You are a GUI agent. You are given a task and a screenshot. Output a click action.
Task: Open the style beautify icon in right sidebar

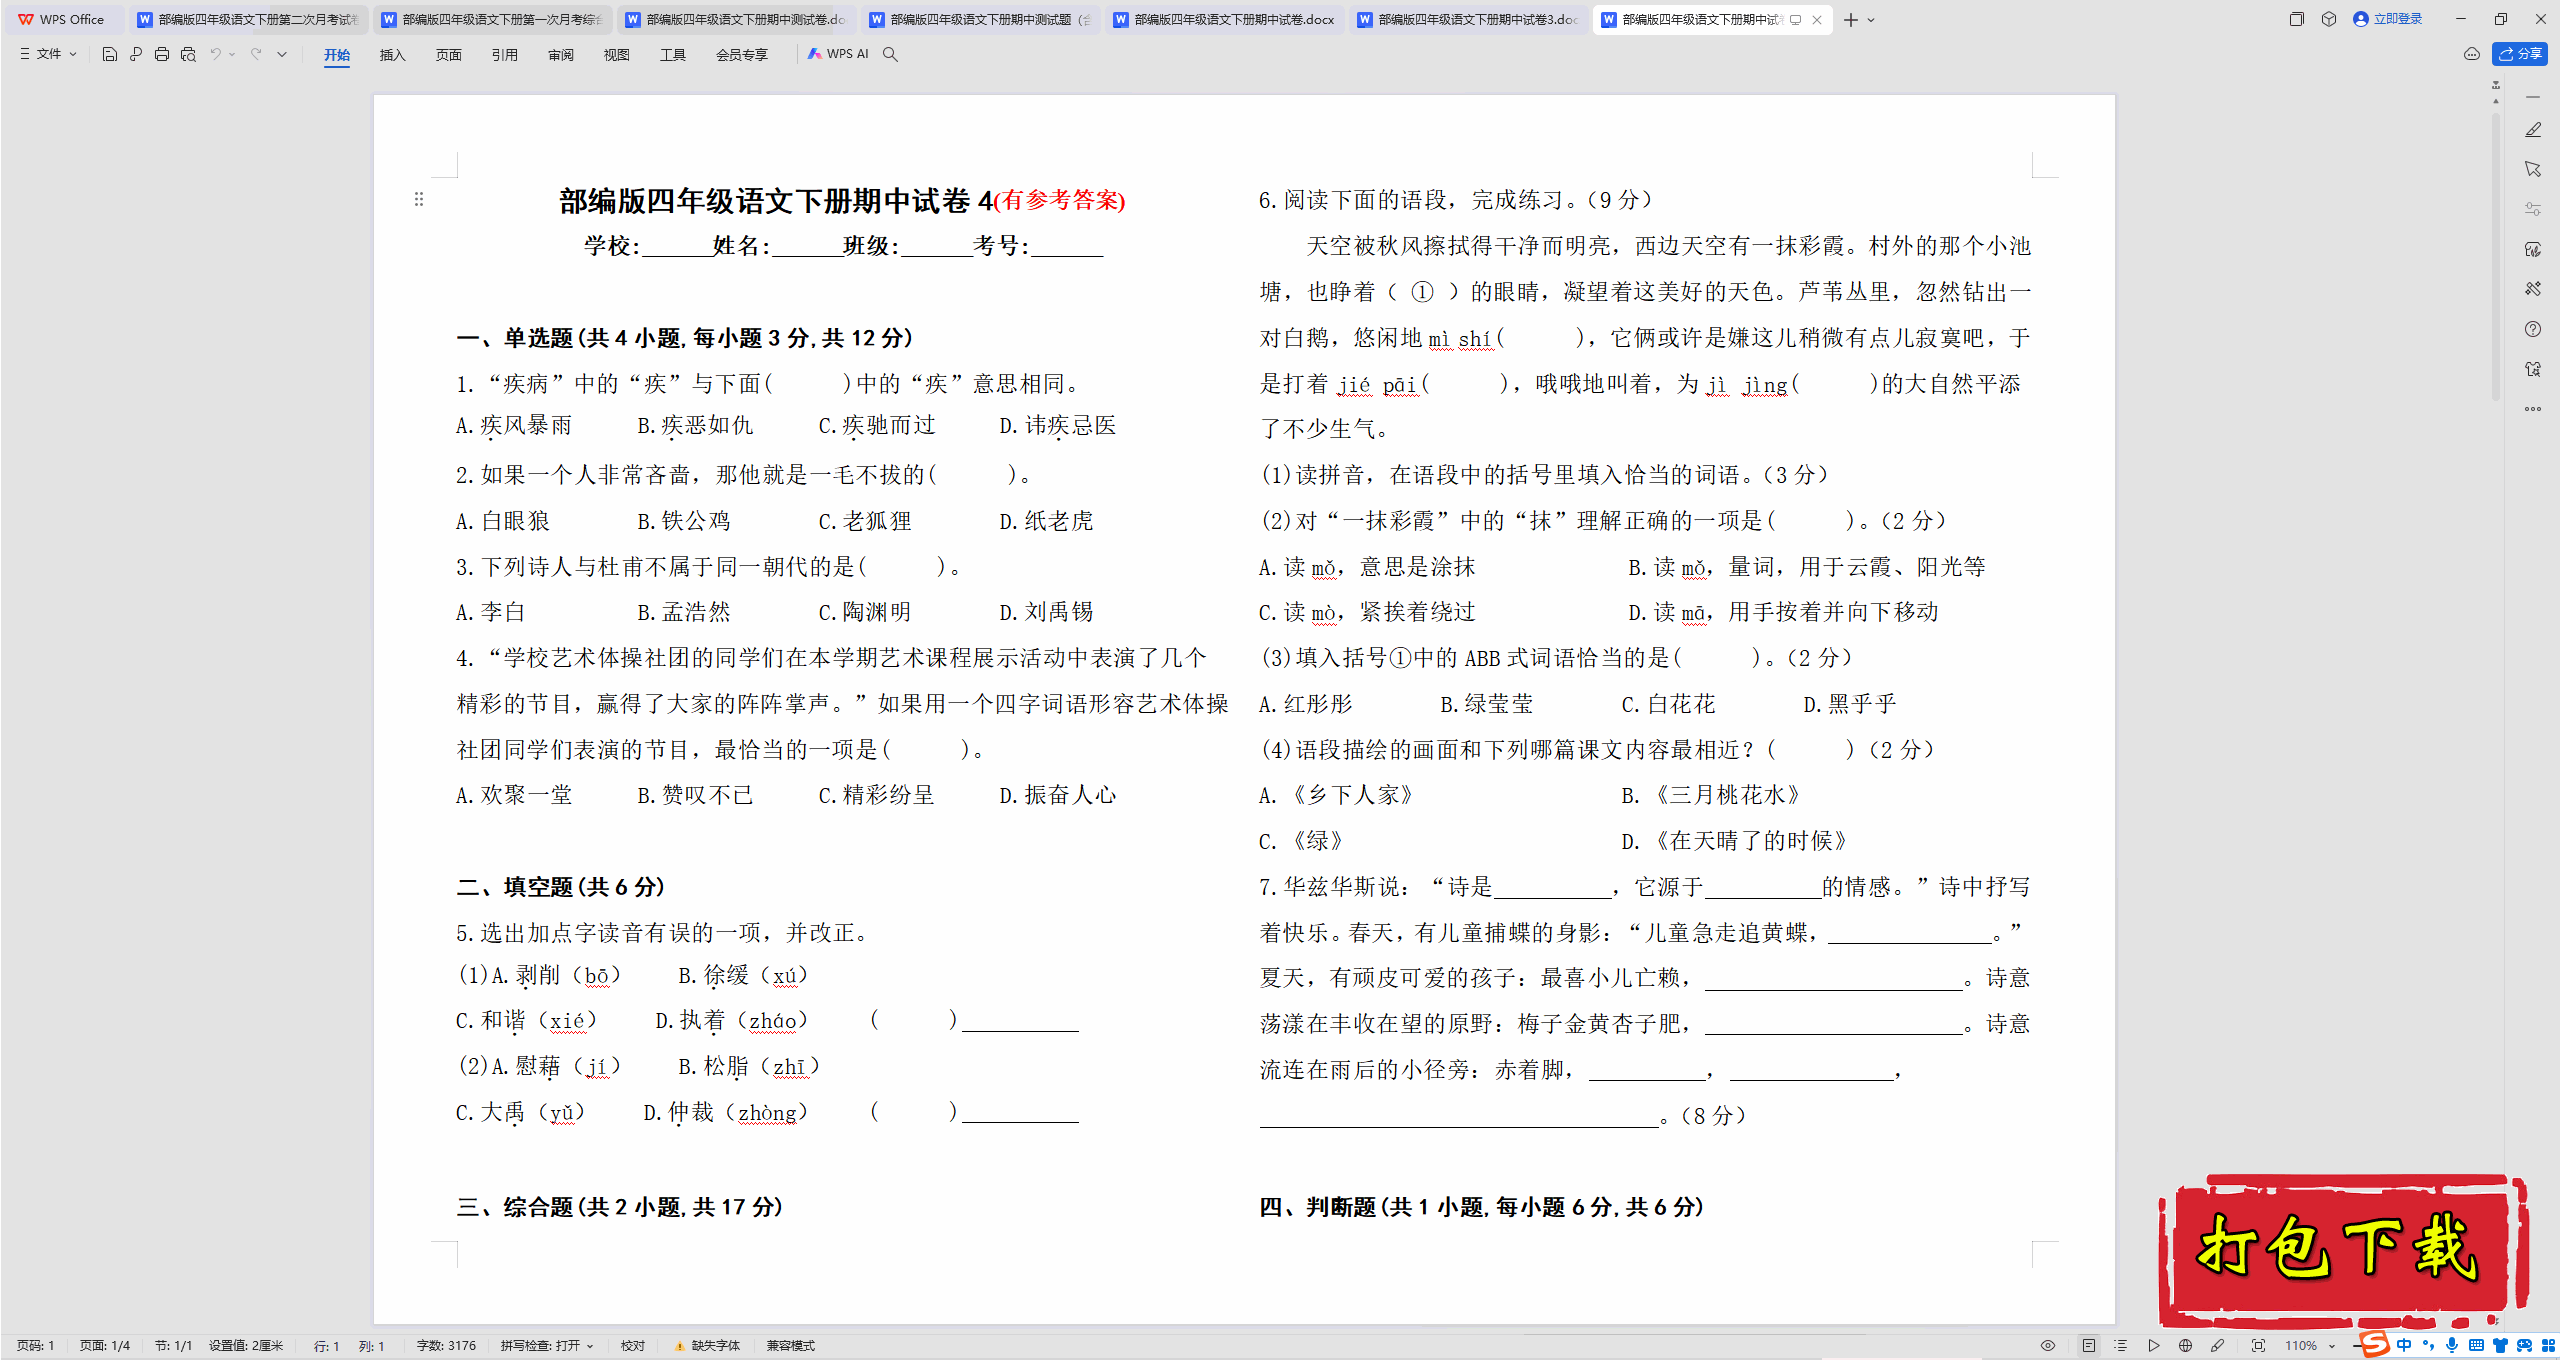[2533, 249]
